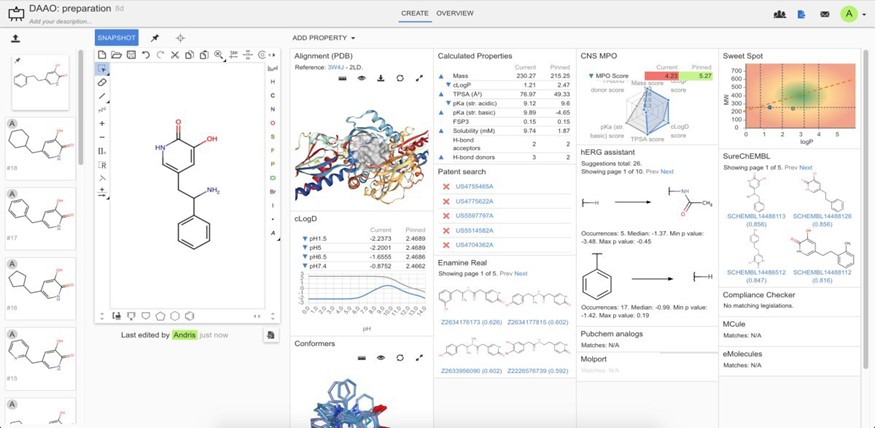
Task: Toggle visibility eye in the Alignment panel
Action: click(x=361, y=78)
